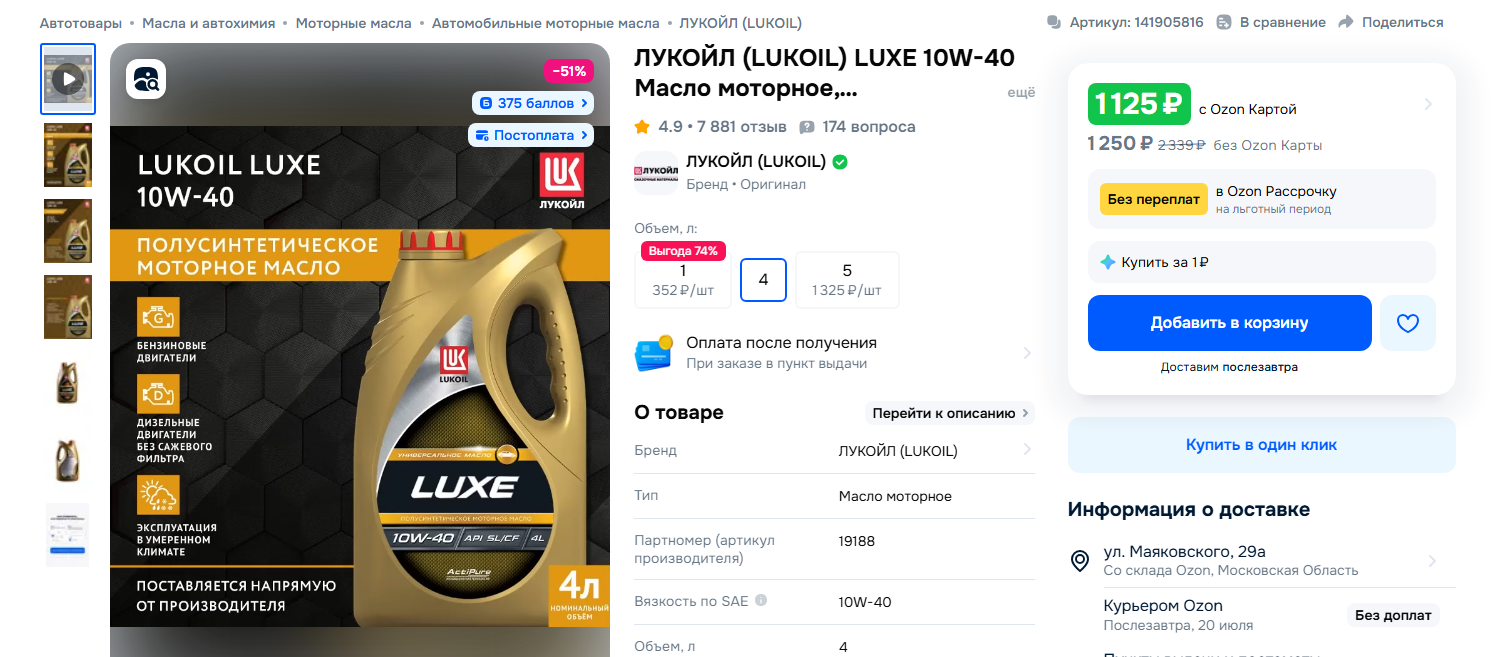
Task: Click the Share arrow icon
Action: tap(1345, 22)
